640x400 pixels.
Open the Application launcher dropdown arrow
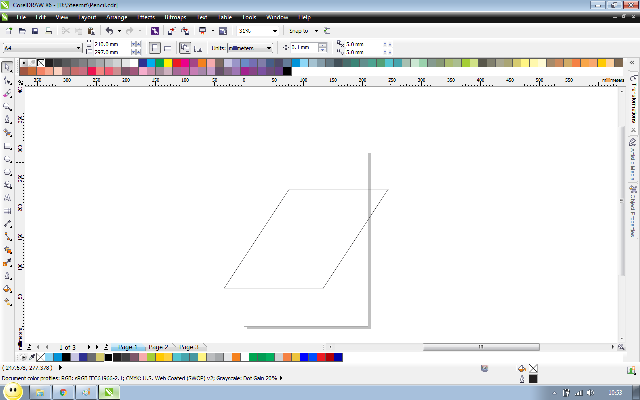coord(213,31)
